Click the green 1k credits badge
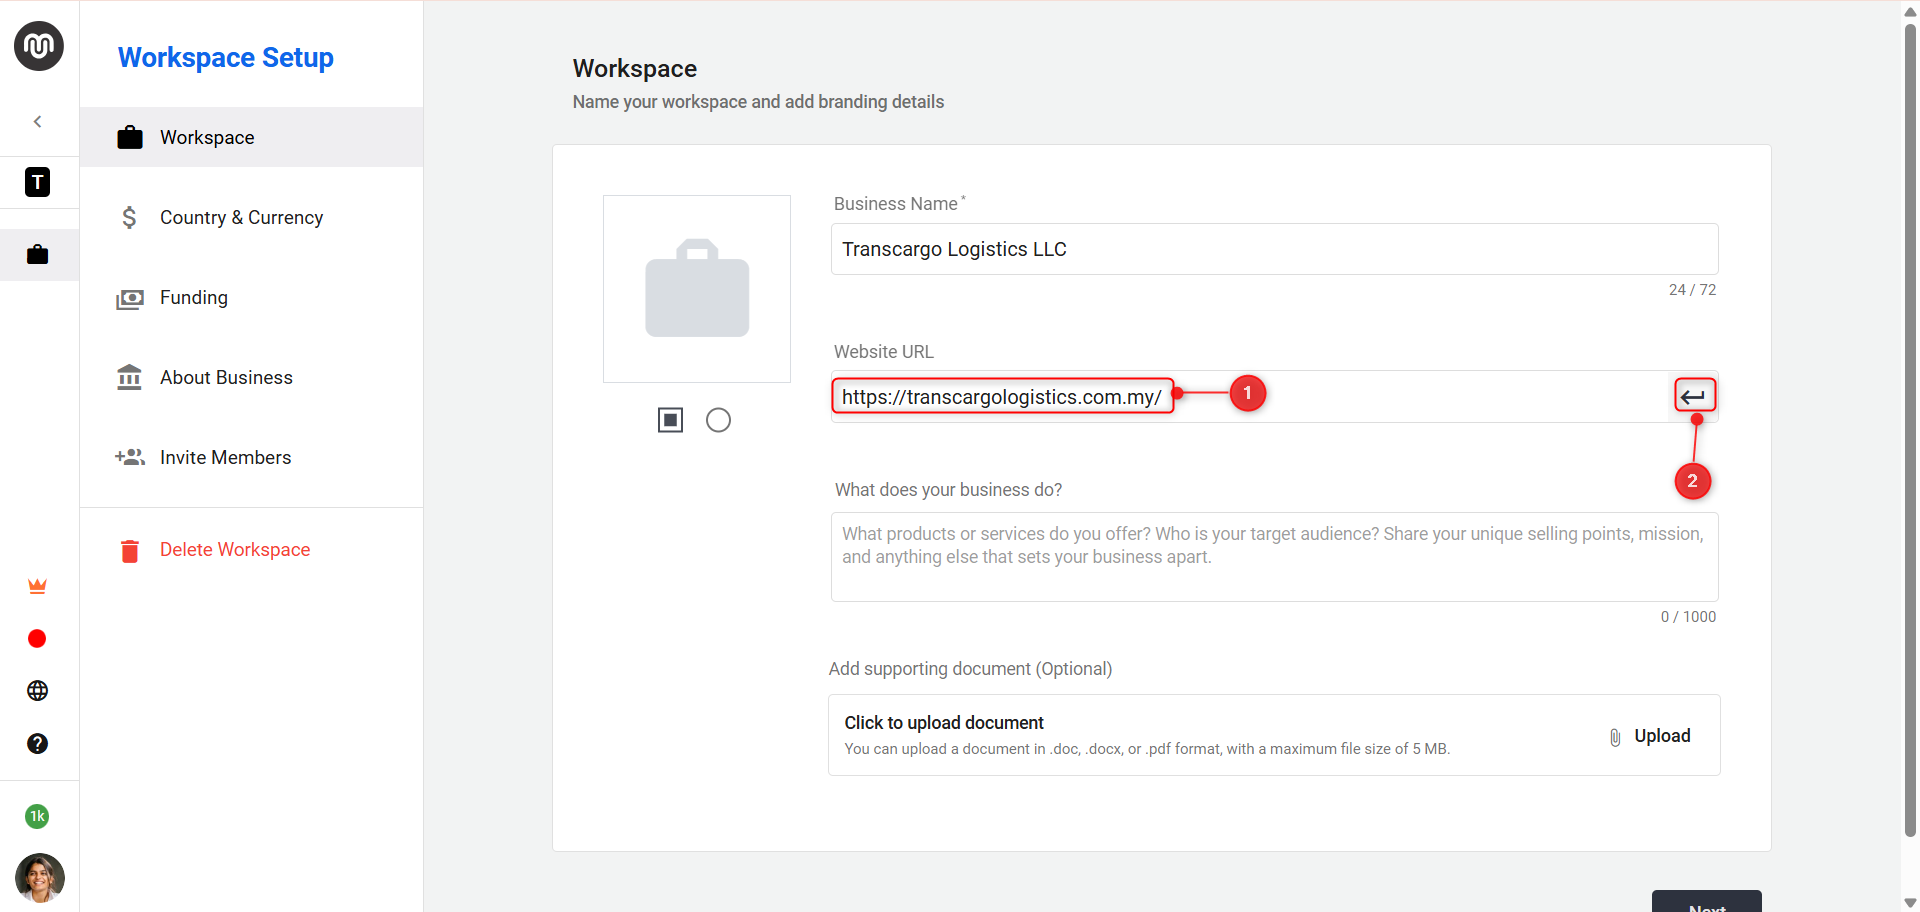Image resolution: width=1920 pixels, height=912 pixels. [x=38, y=817]
